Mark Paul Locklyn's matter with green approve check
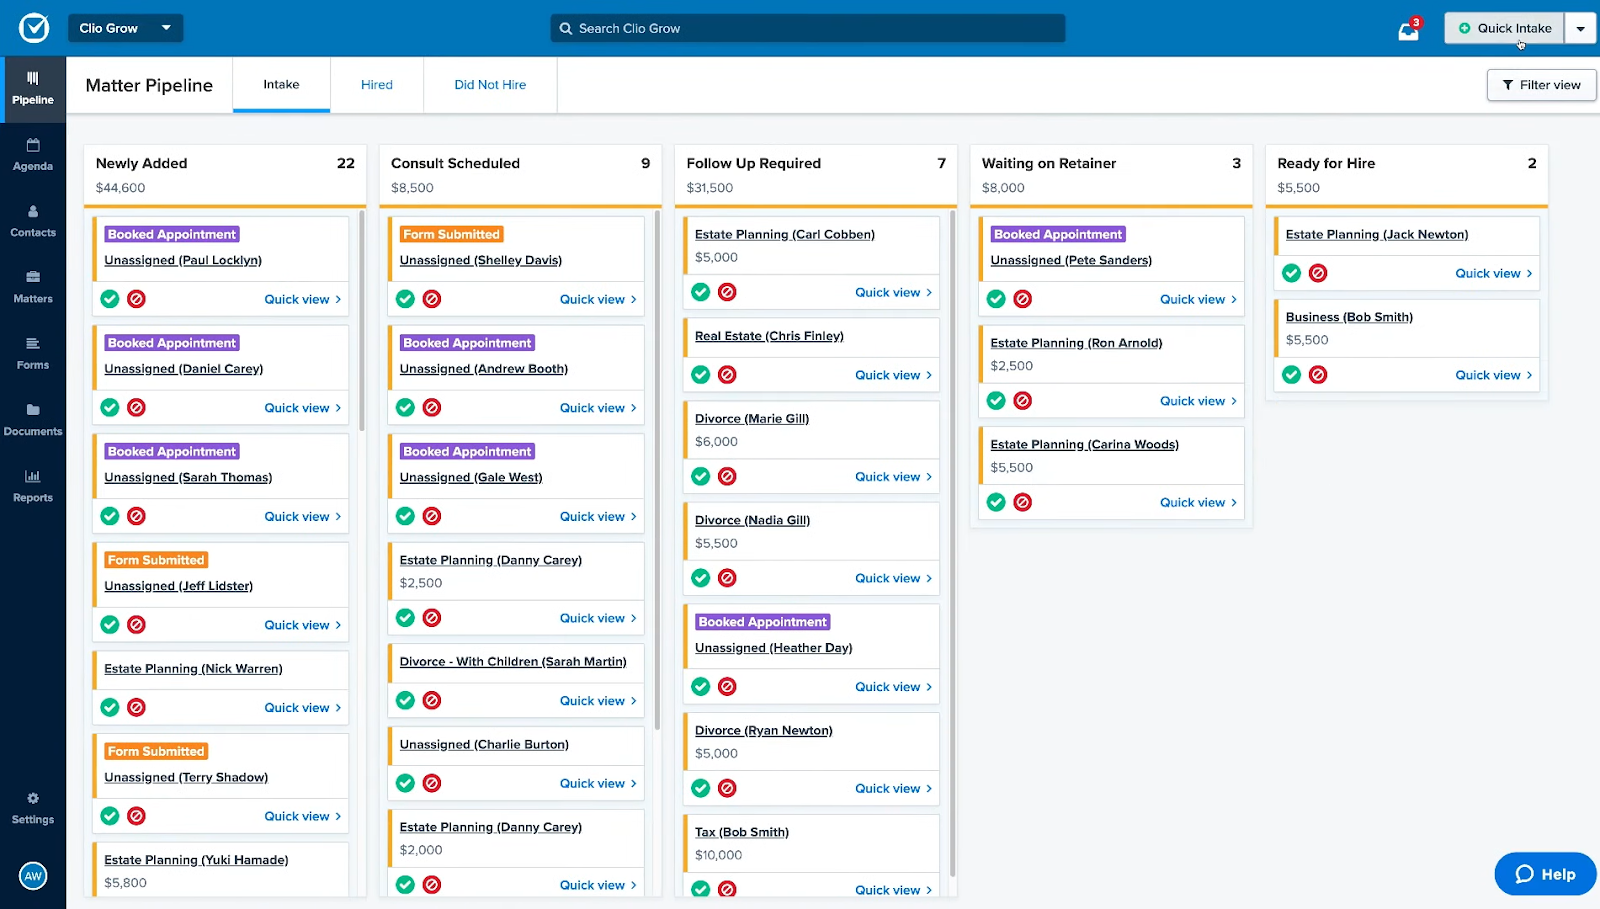 click(109, 298)
